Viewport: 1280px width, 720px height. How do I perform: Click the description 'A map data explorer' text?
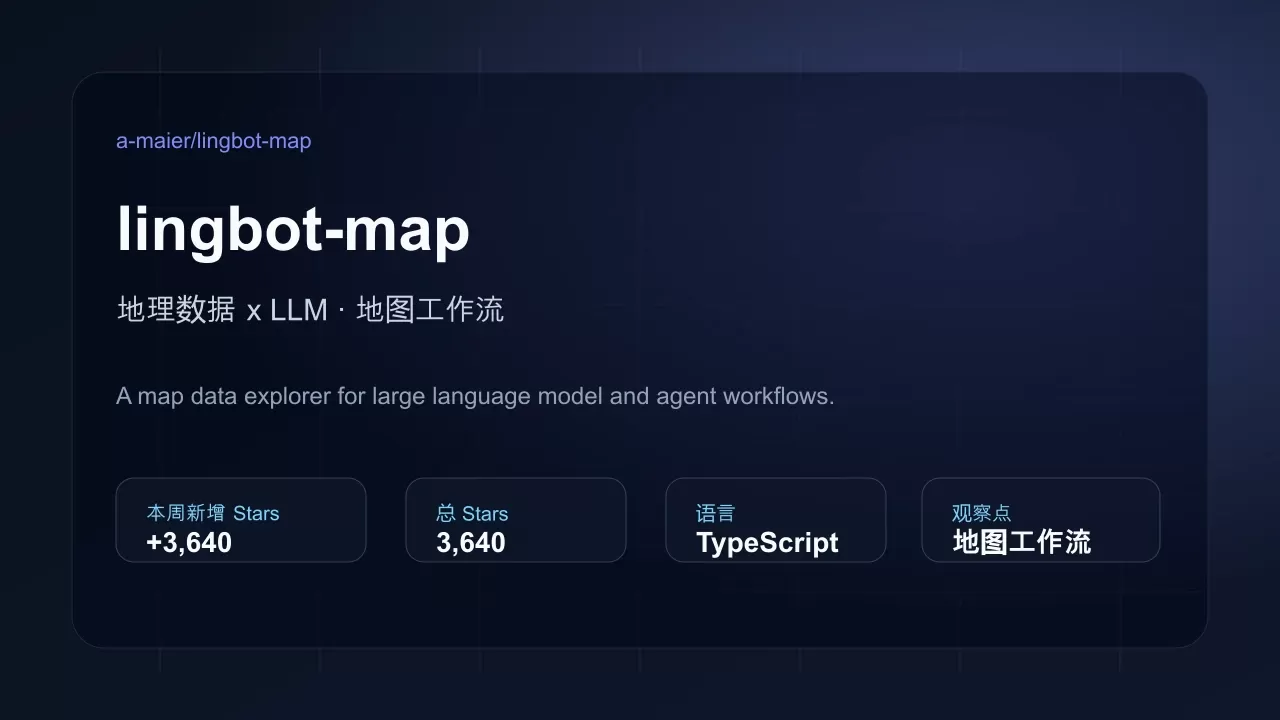point(475,396)
